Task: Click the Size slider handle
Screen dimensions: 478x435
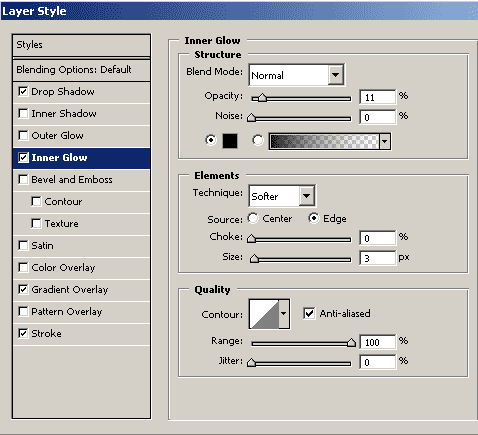Action: [x=254, y=259]
